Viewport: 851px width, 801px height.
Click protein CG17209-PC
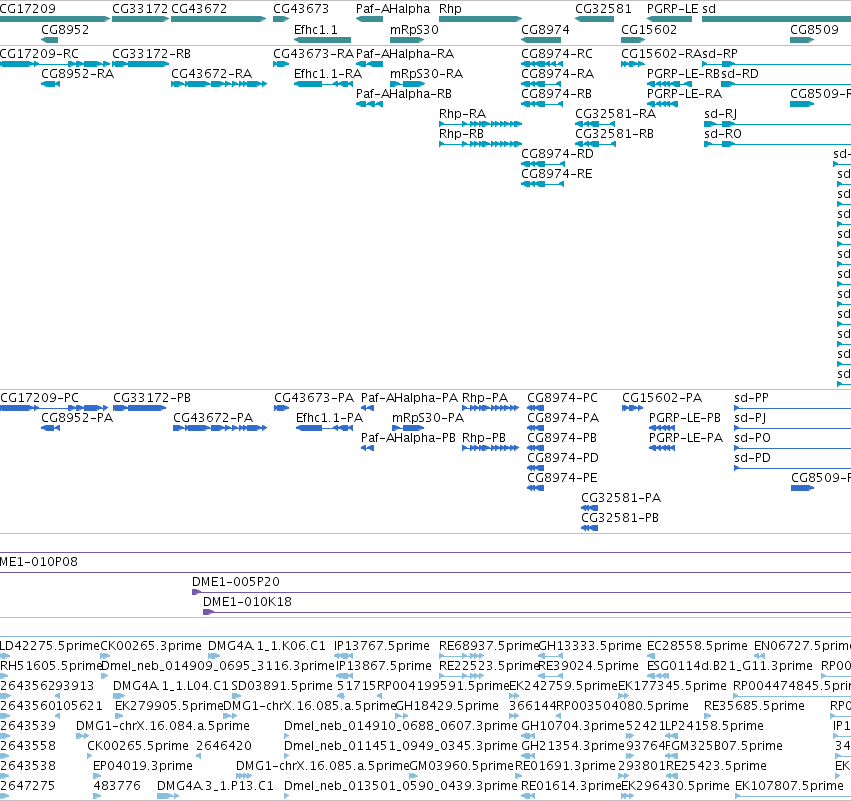coord(39,398)
